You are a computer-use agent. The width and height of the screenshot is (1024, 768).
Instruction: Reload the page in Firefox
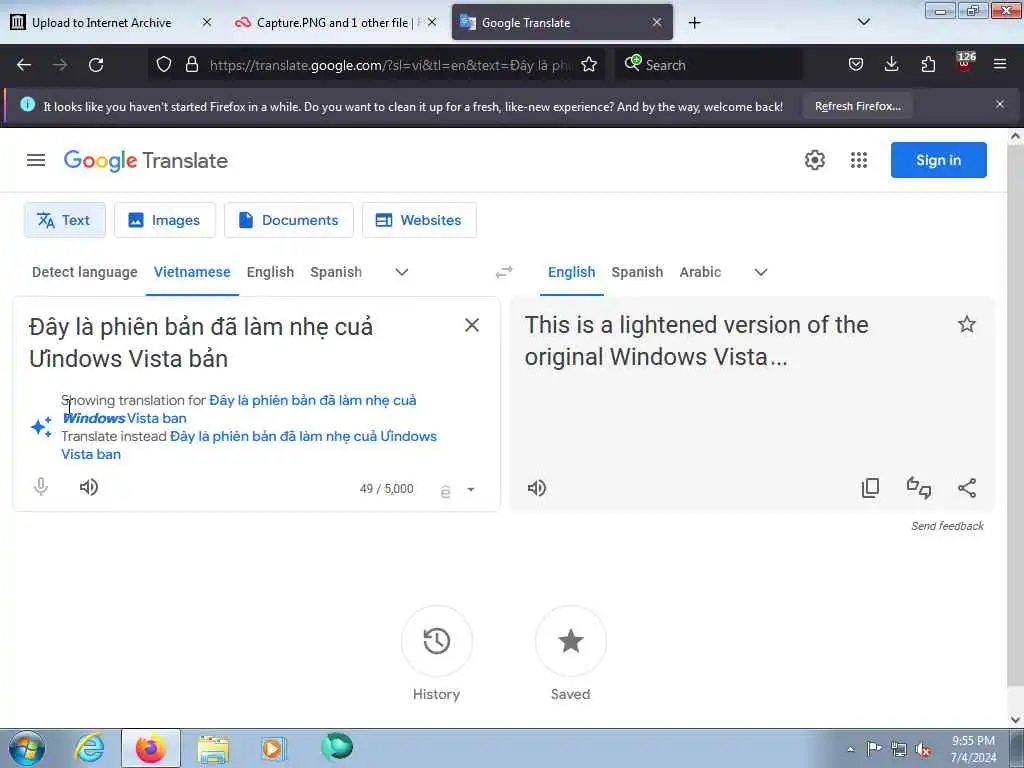96,65
